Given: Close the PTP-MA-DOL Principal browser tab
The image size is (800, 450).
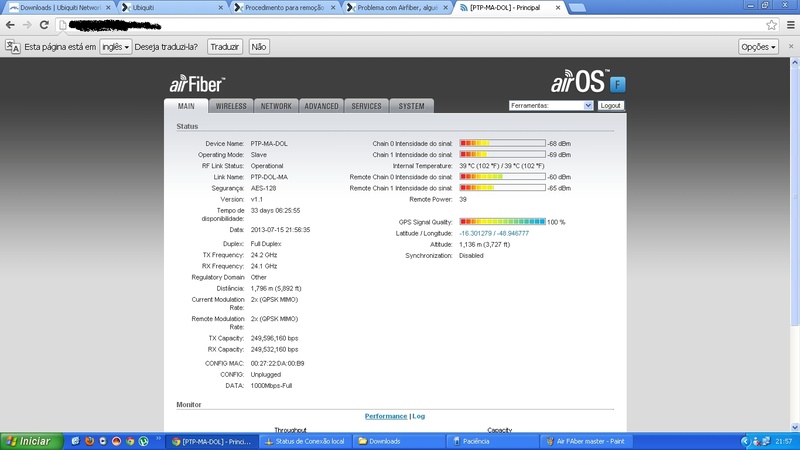Looking at the screenshot, I should click(x=558, y=8).
